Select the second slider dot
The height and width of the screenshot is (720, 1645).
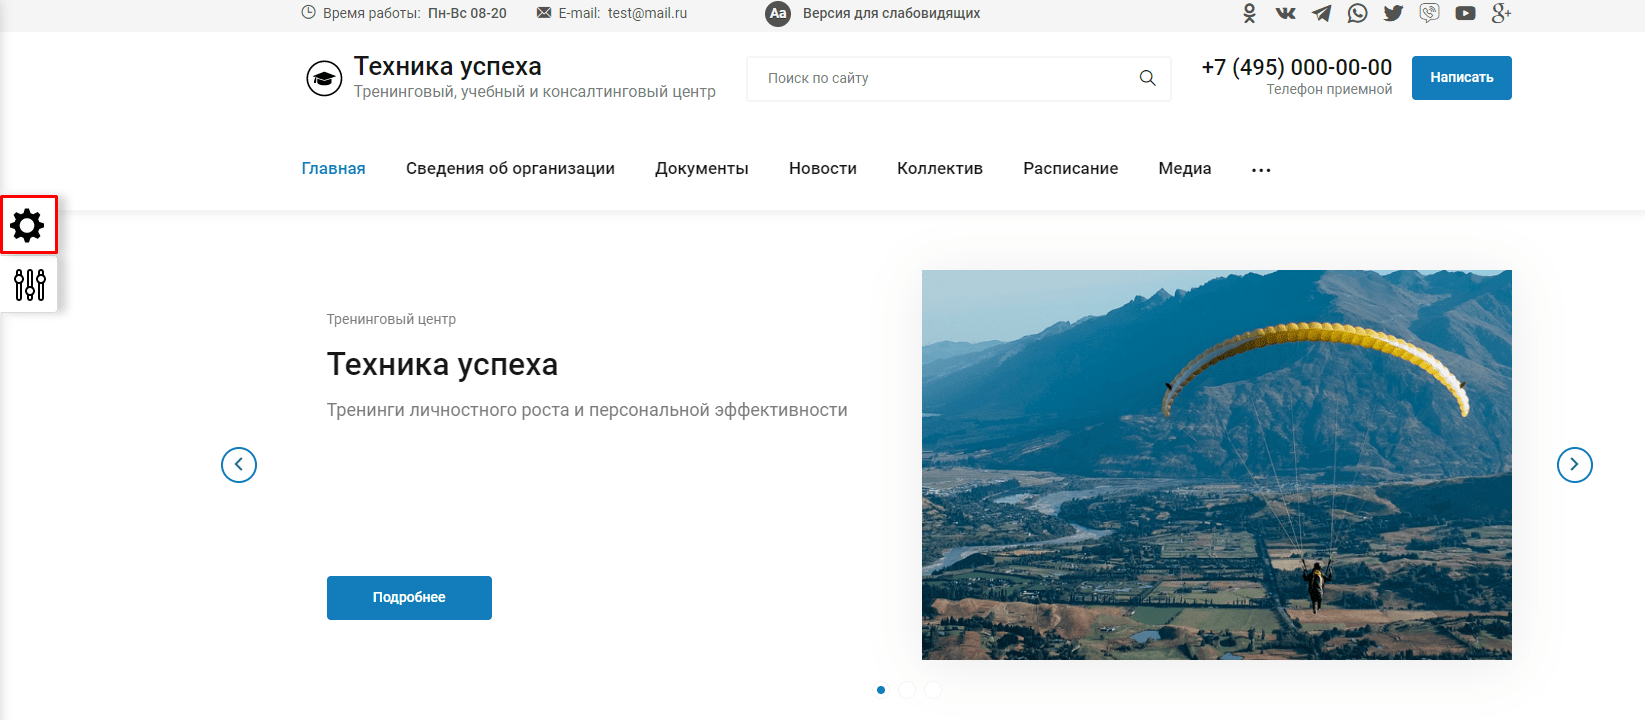(x=907, y=690)
